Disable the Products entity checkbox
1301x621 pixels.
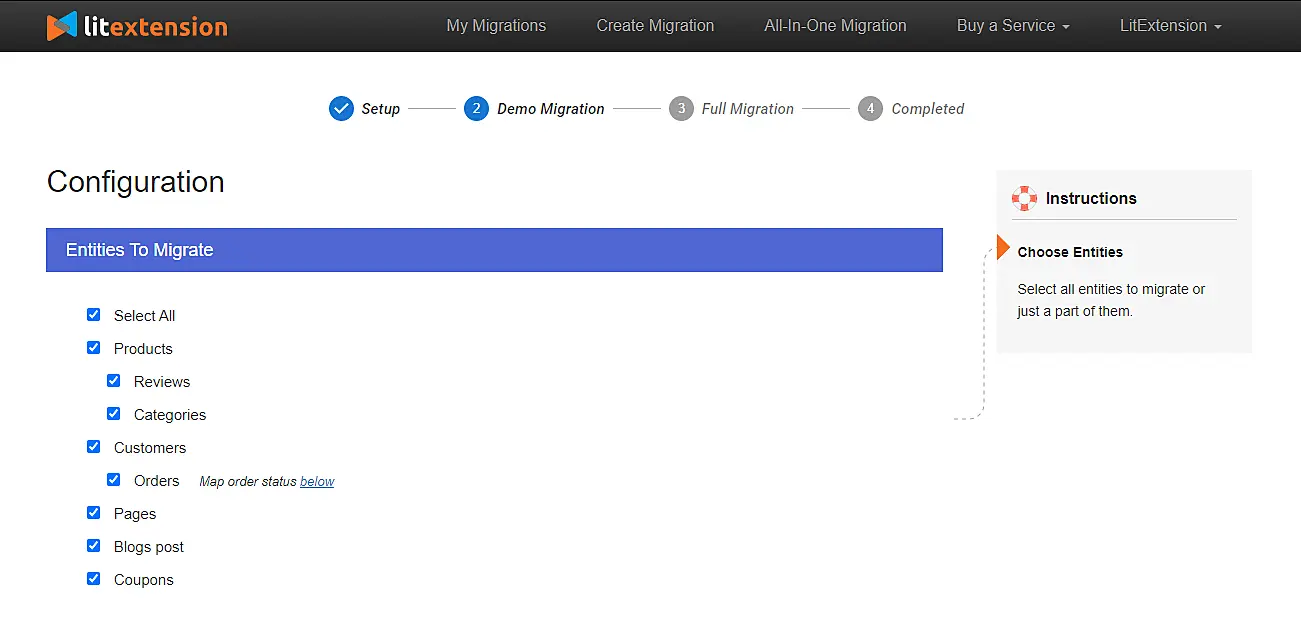(x=93, y=347)
